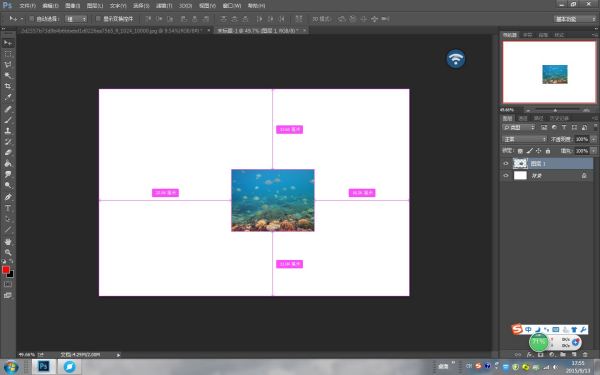The width and height of the screenshot is (600, 375).
Task: Click the adjustment layer filter icon
Action: click(554, 127)
